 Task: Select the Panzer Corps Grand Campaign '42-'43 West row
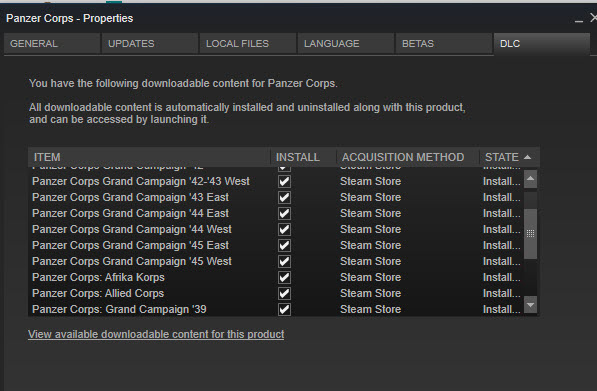tap(276, 182)
